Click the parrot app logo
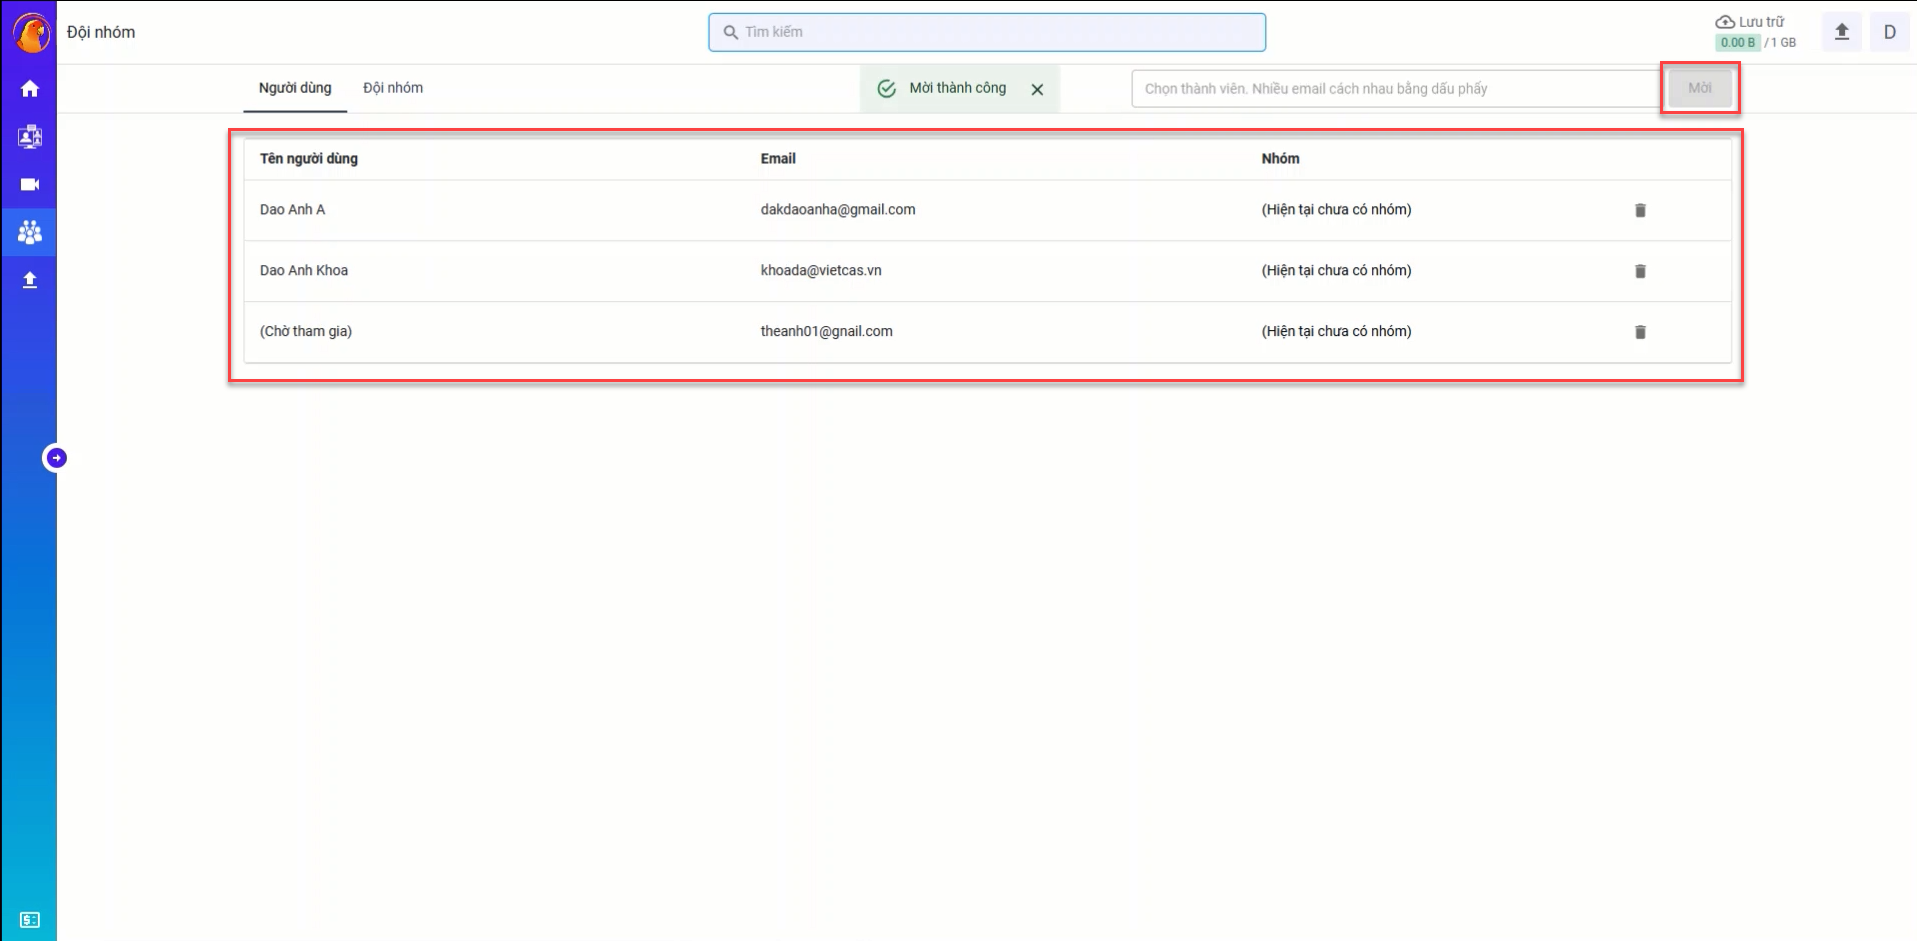Viewport: 1917px width, 941px height. 31,32
